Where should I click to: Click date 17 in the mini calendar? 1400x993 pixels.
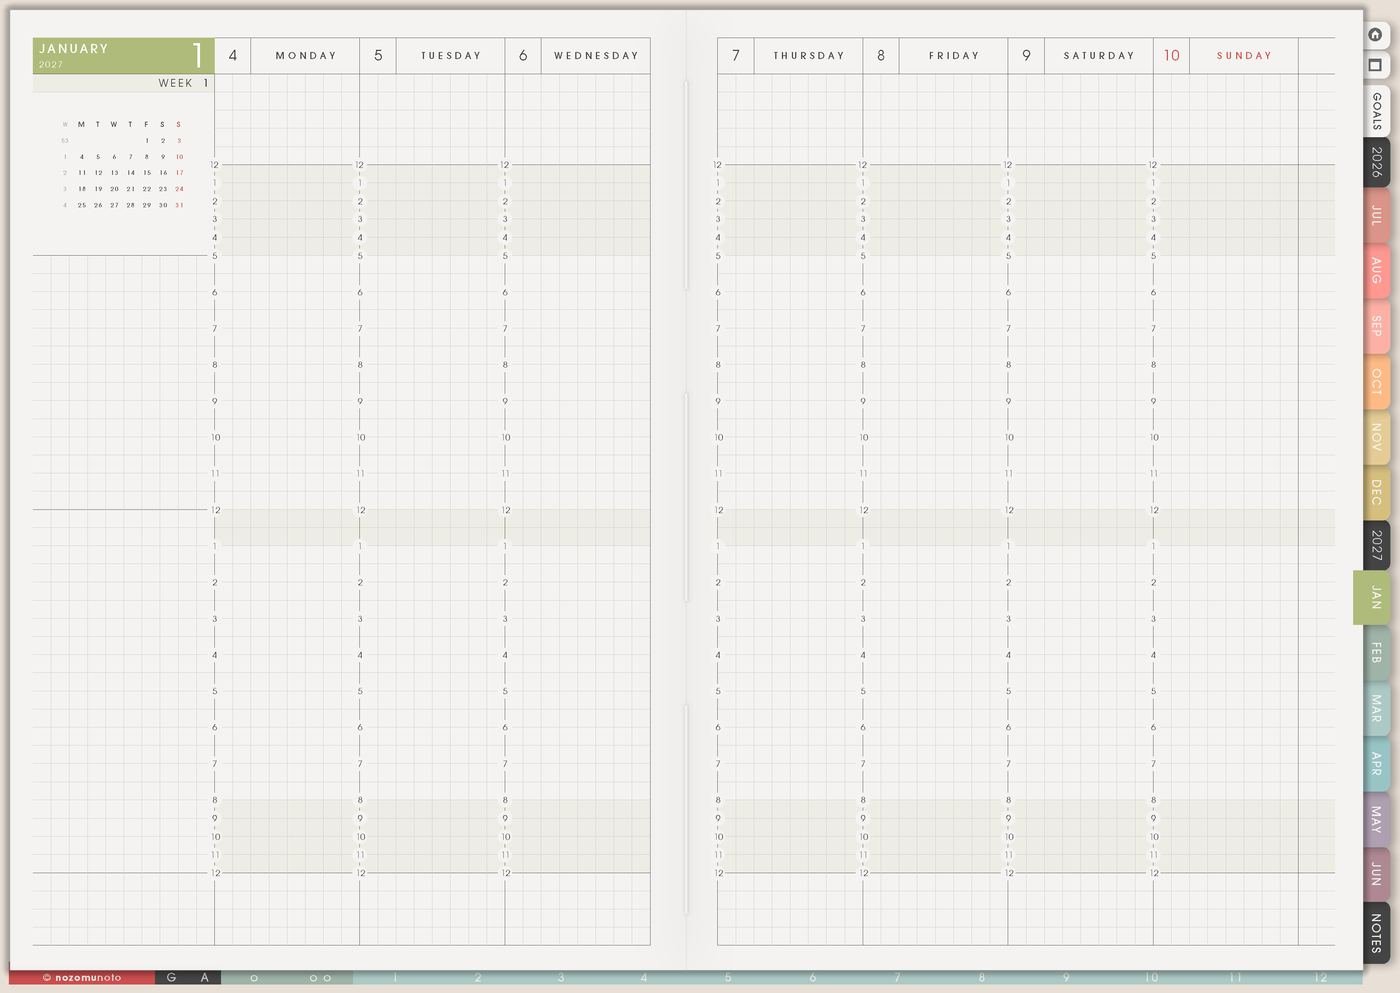[179, 173]
